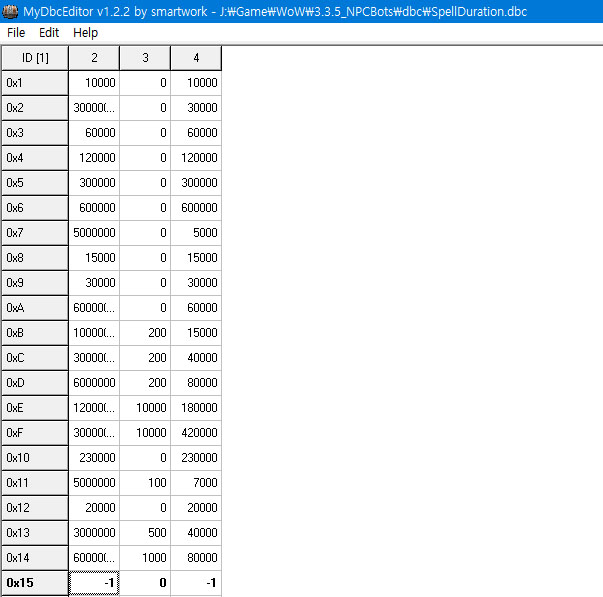This screenshot has height=597, width=603.
Task: Click the ID [1] column header
Action: pos(35,58)
